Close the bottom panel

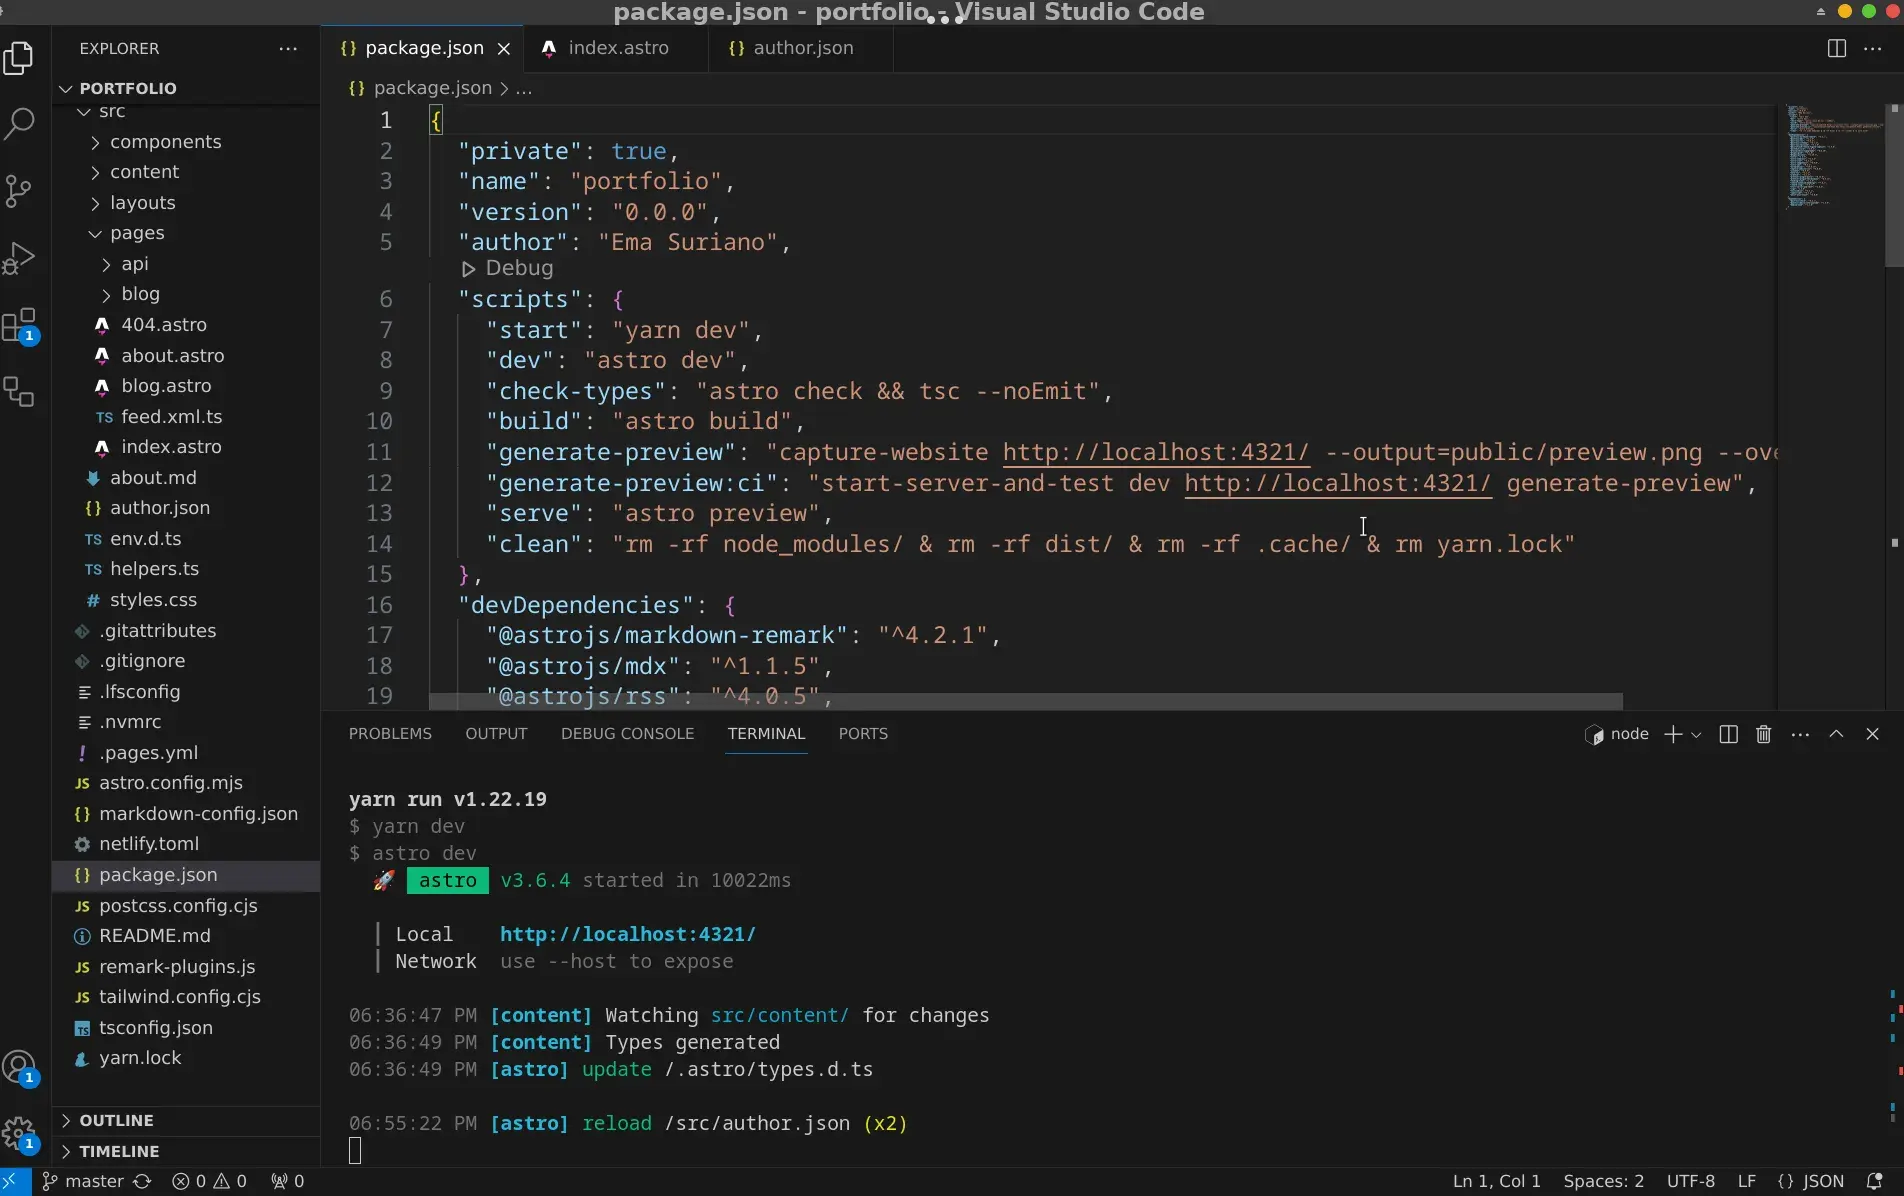coord(1872,734)
